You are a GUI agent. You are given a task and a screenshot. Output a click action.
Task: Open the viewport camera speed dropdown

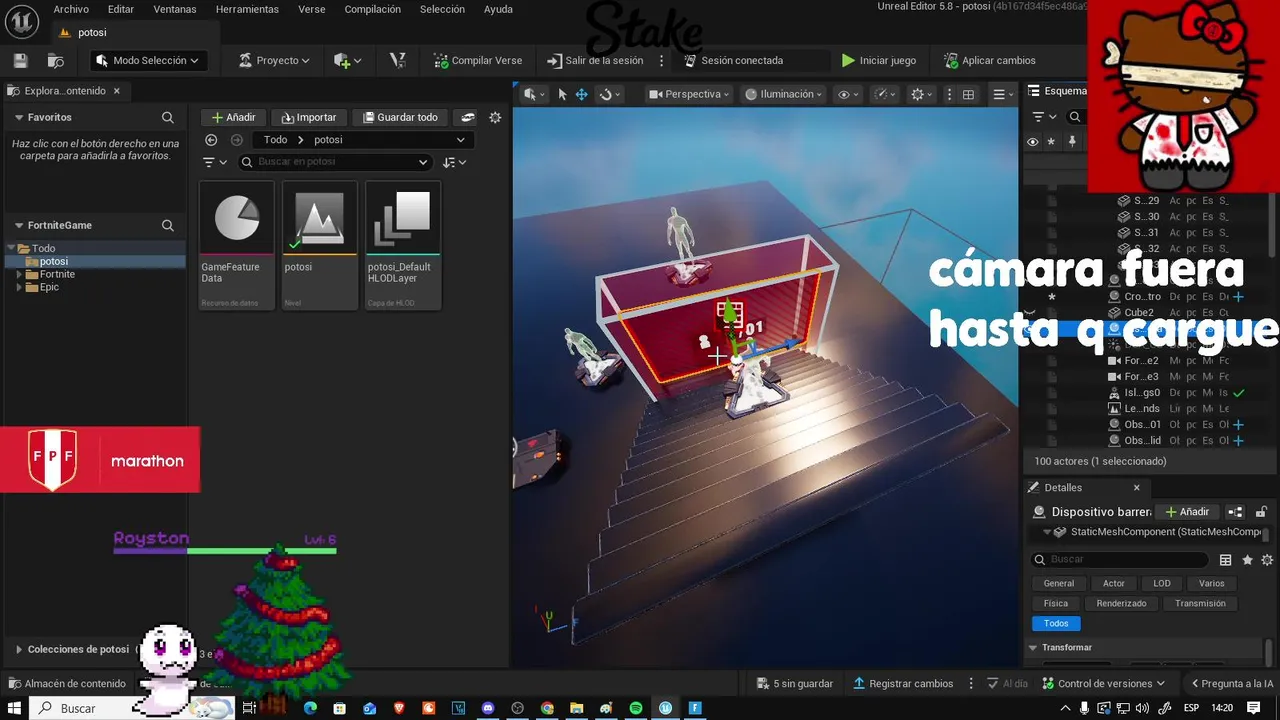coord(885,94)
